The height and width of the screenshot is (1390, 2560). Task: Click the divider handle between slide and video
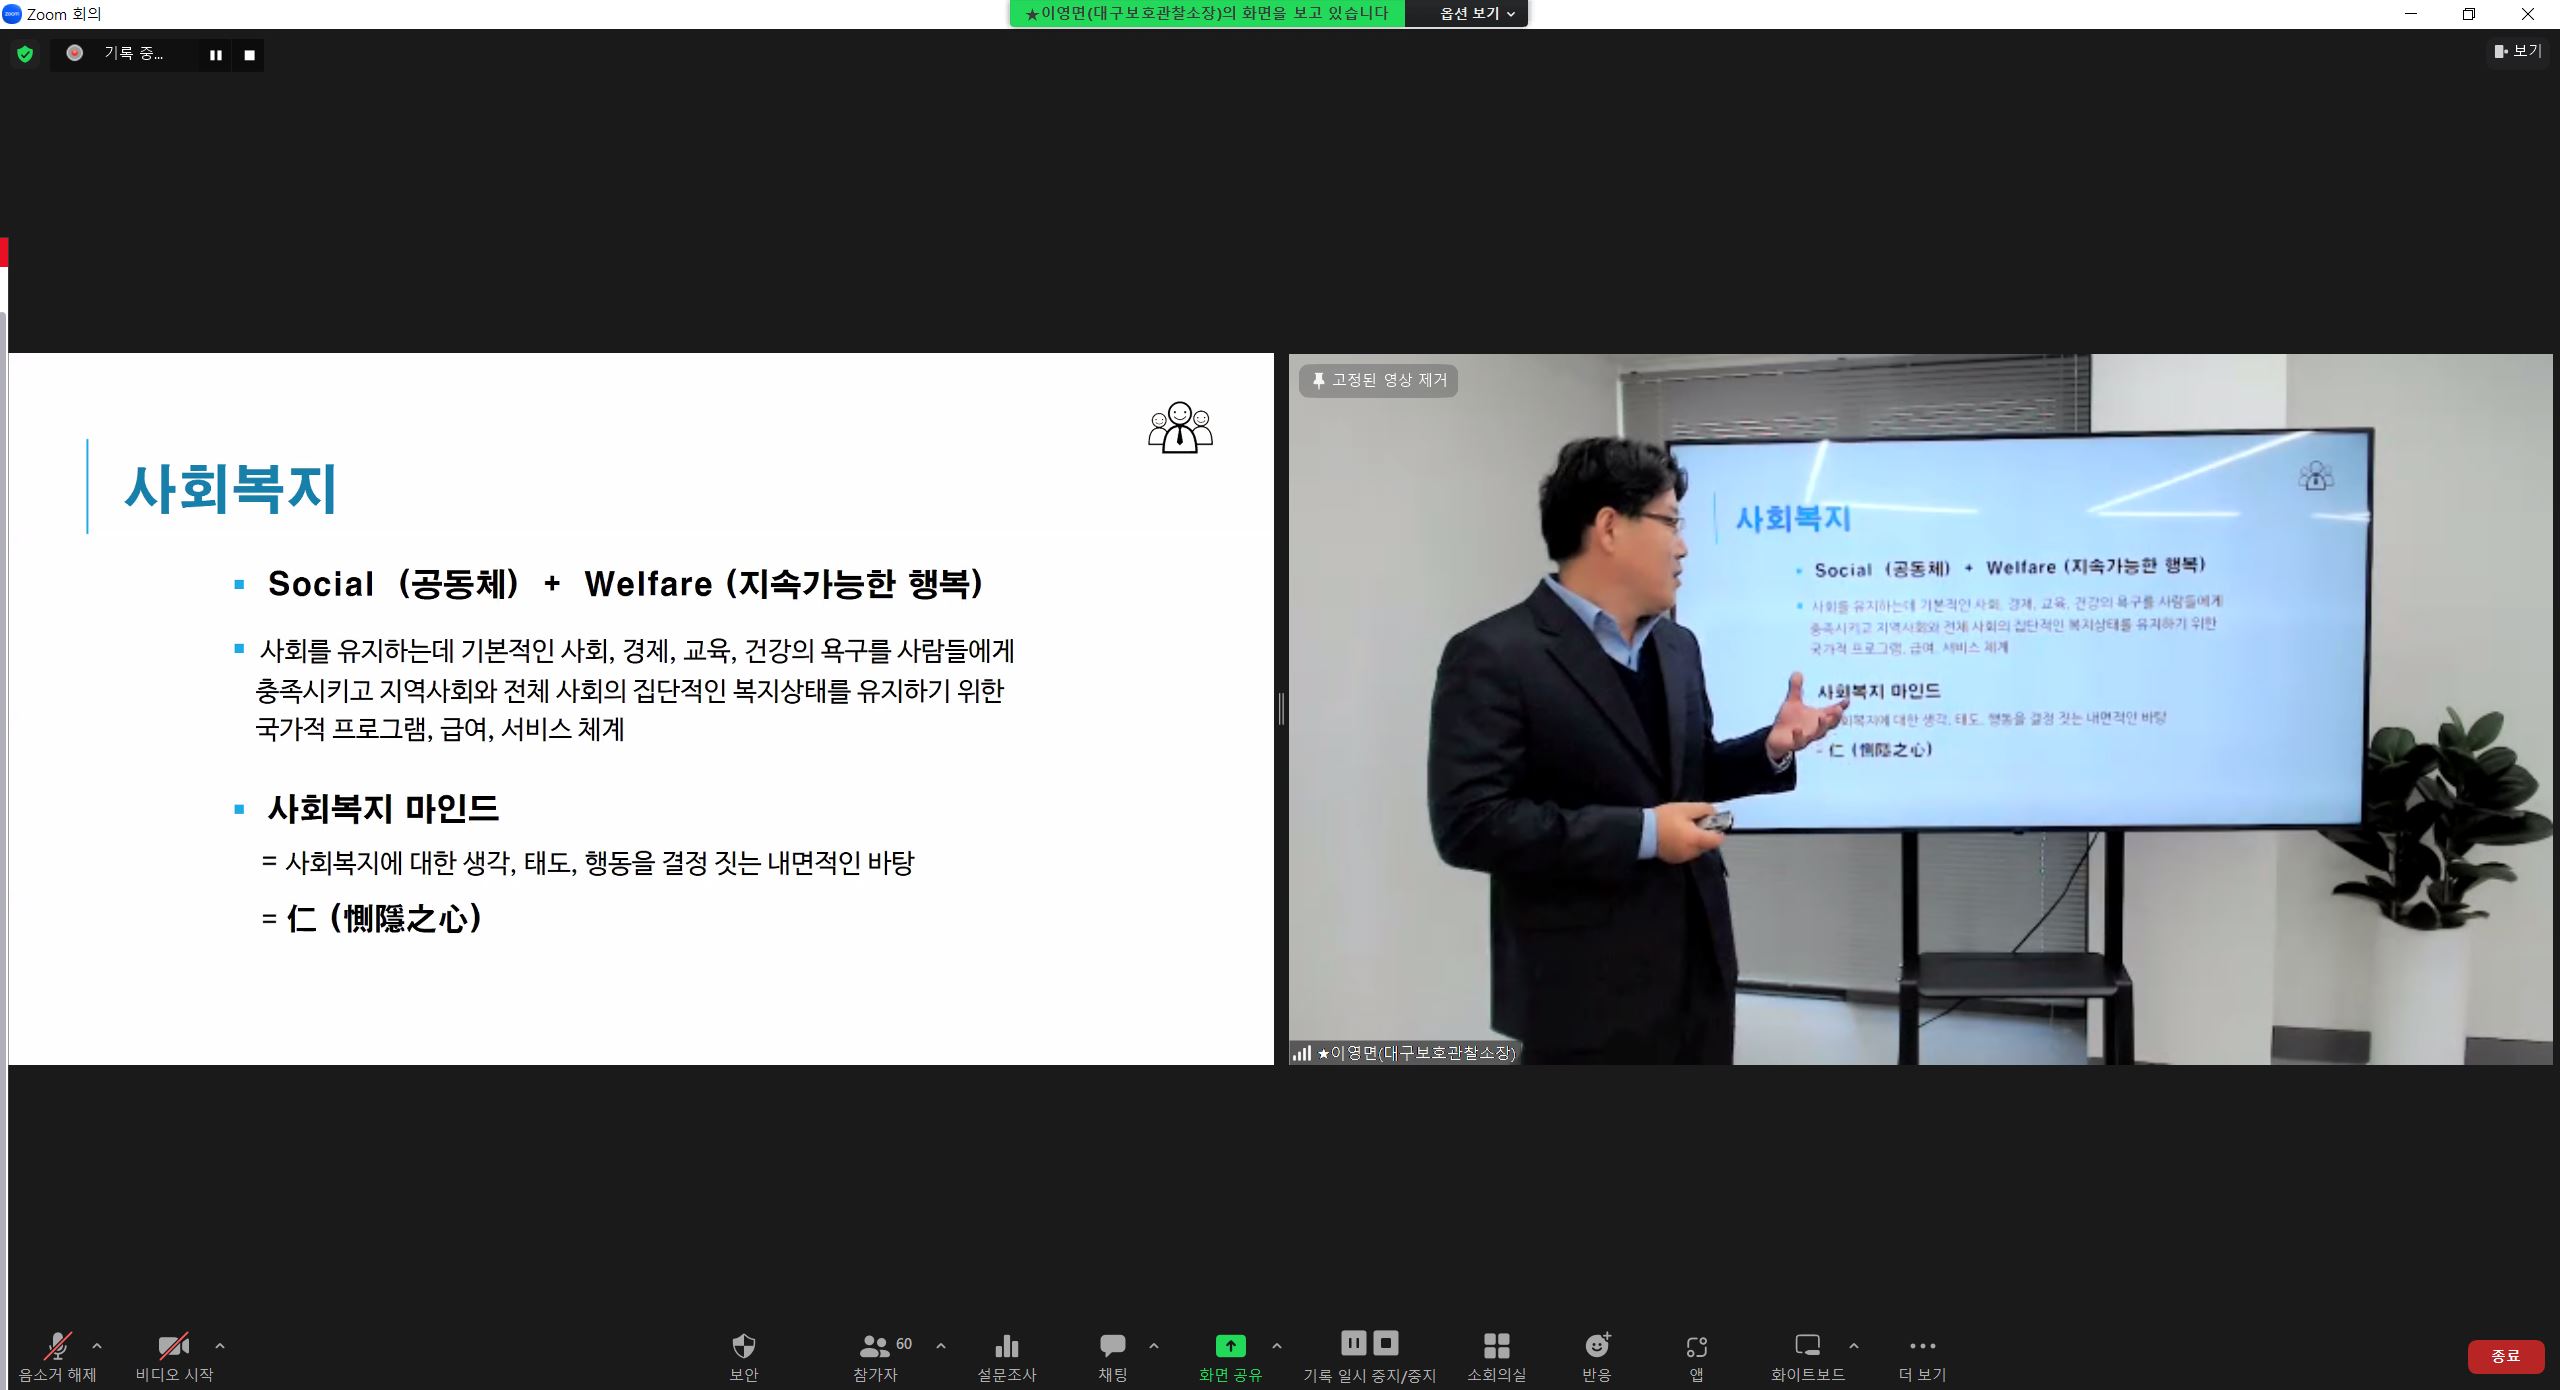click(x=1281, y=709)
